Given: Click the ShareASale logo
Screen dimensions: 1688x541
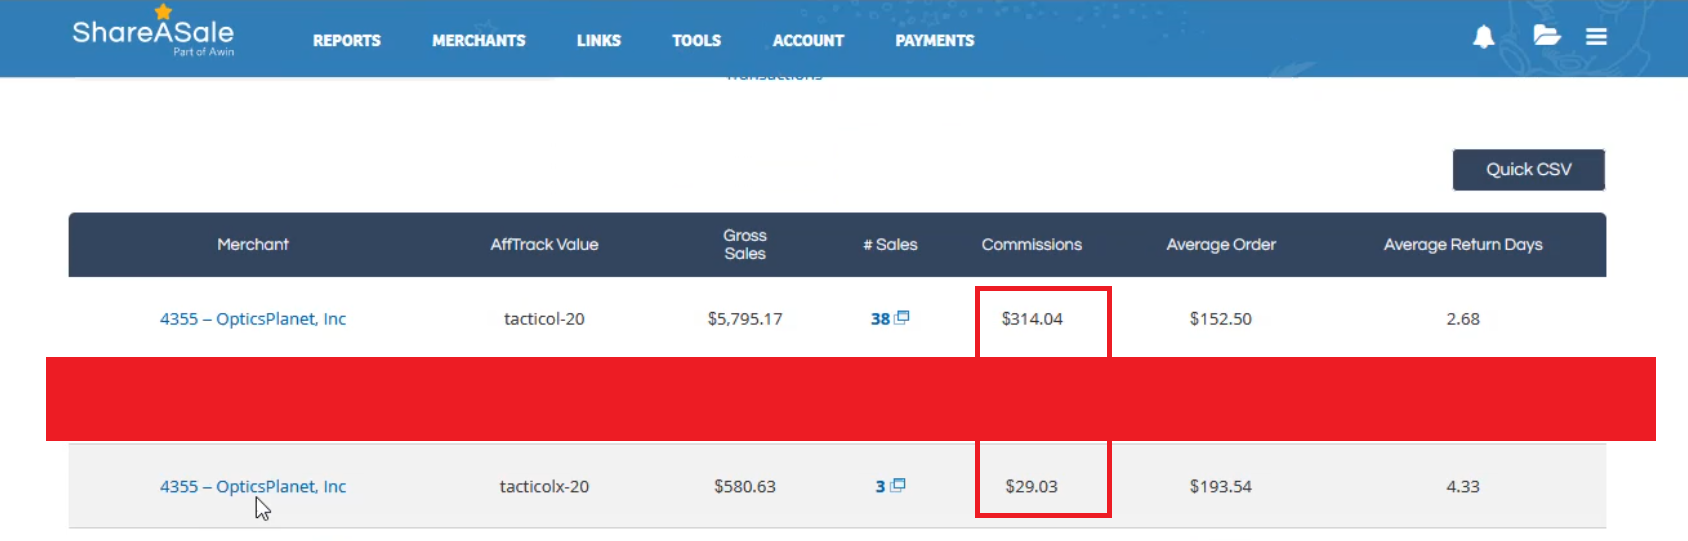Looking at the screenshot, I should pyautogui.click(x=153, y=33).
